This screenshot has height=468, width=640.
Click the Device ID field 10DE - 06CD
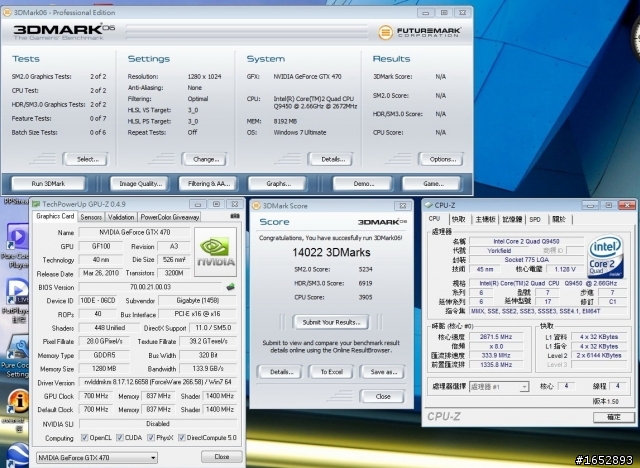point(98,300)
